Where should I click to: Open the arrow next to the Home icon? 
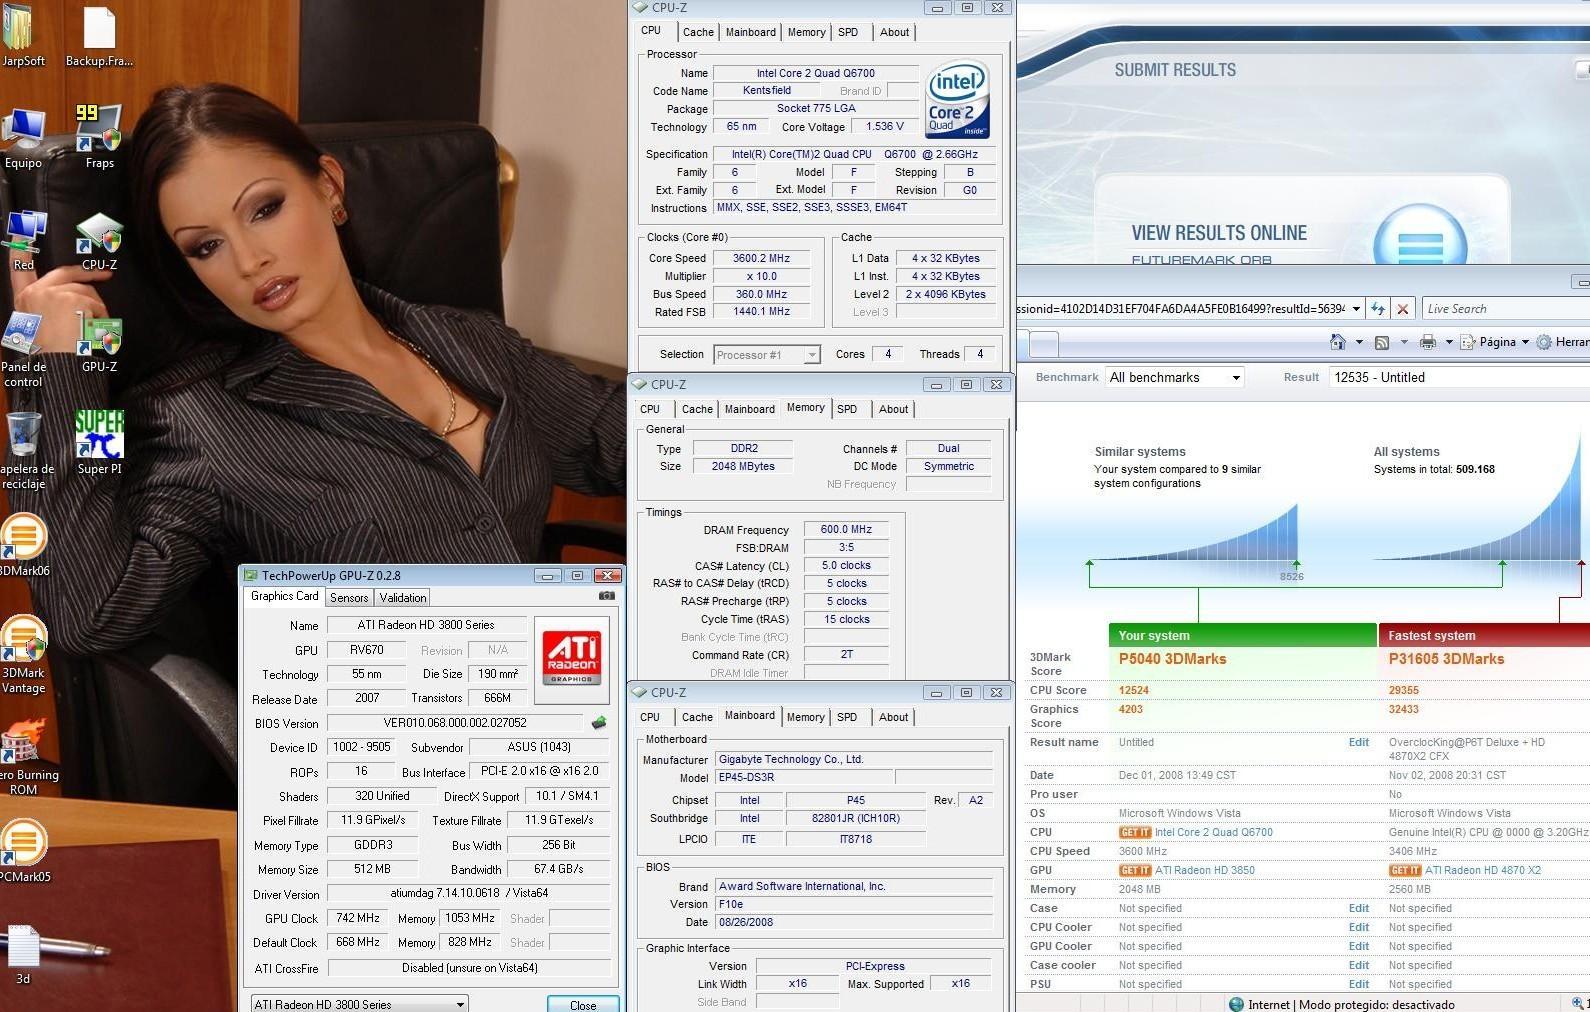click(1359, 342)
